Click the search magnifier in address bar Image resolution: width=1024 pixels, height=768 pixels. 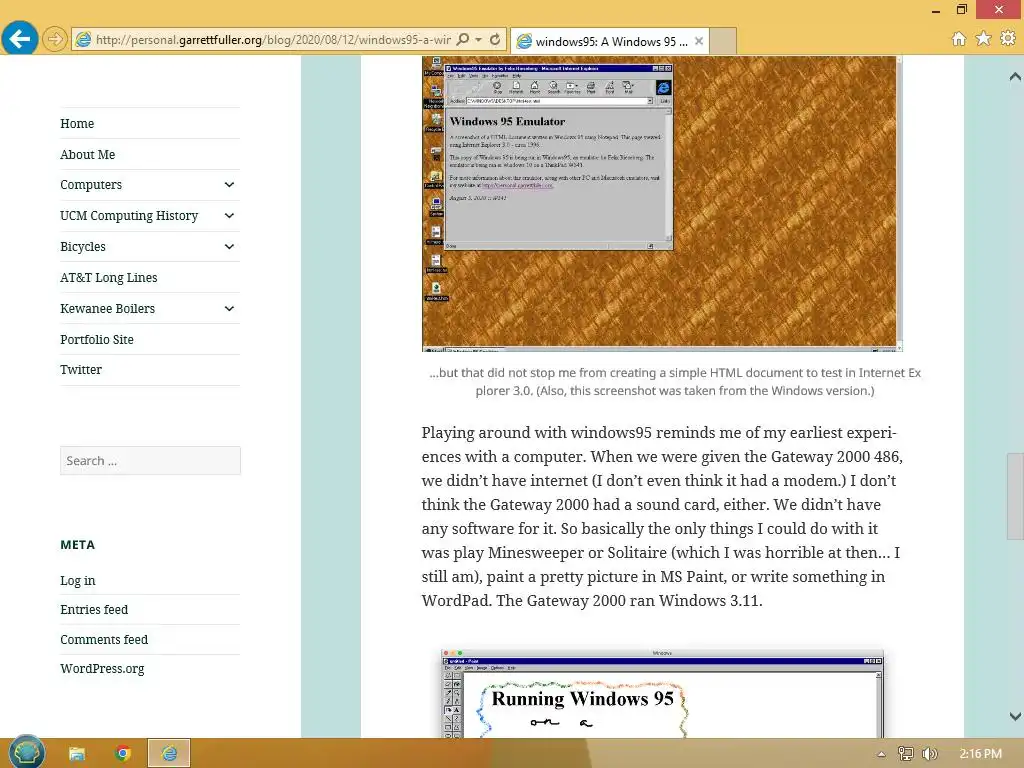point(462,40)
